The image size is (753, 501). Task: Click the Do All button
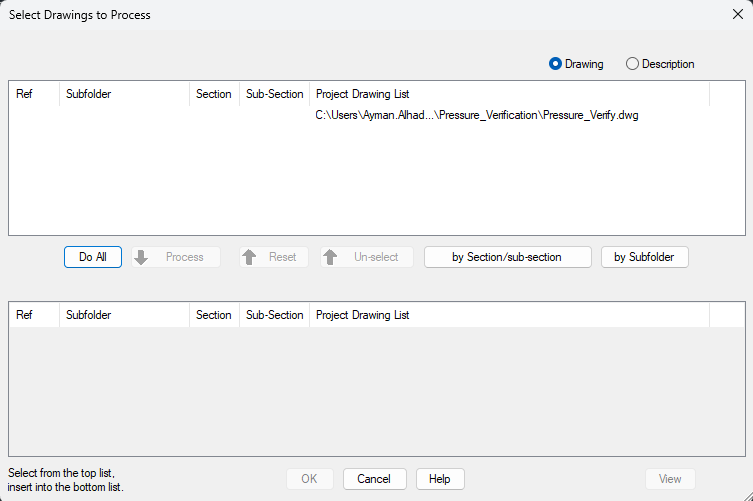click(x=93, y=257)
